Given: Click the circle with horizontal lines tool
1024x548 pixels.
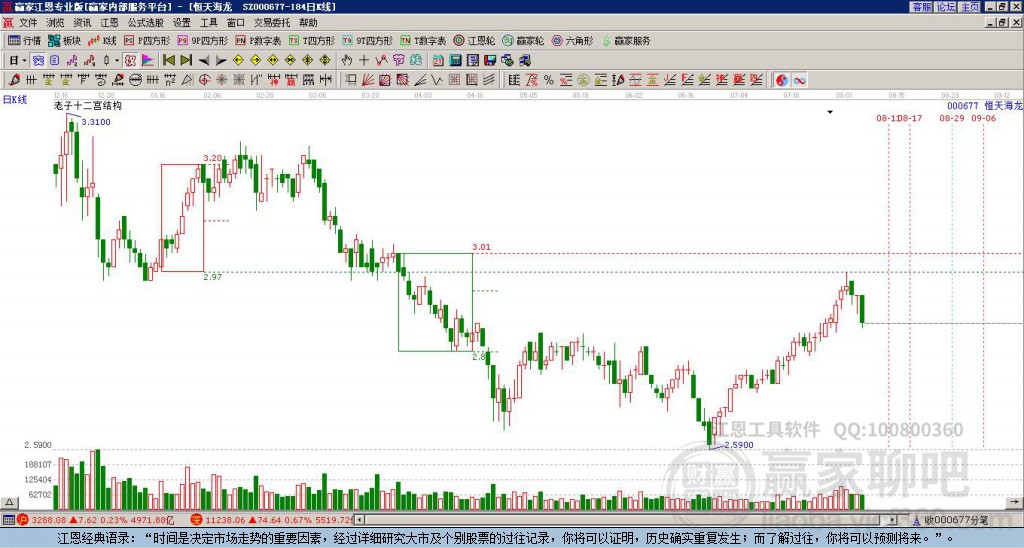Looking at the screenshot, I should [x=135, y=80].
